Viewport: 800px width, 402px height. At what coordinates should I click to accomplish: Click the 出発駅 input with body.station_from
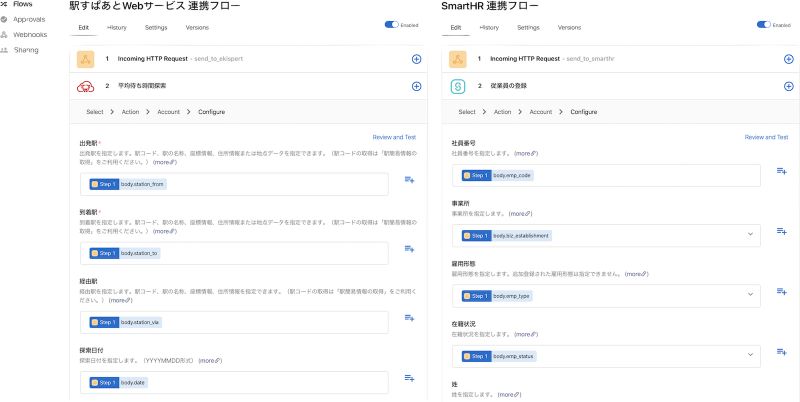234,184
